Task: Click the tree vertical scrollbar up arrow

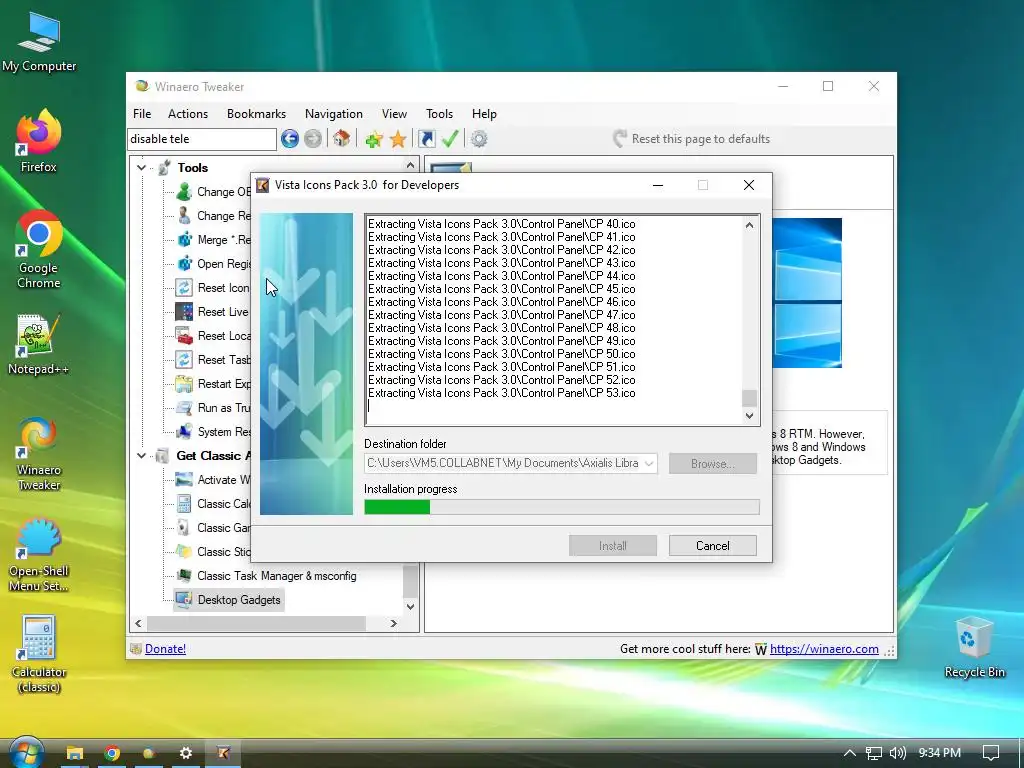Action: pos(410,165)
